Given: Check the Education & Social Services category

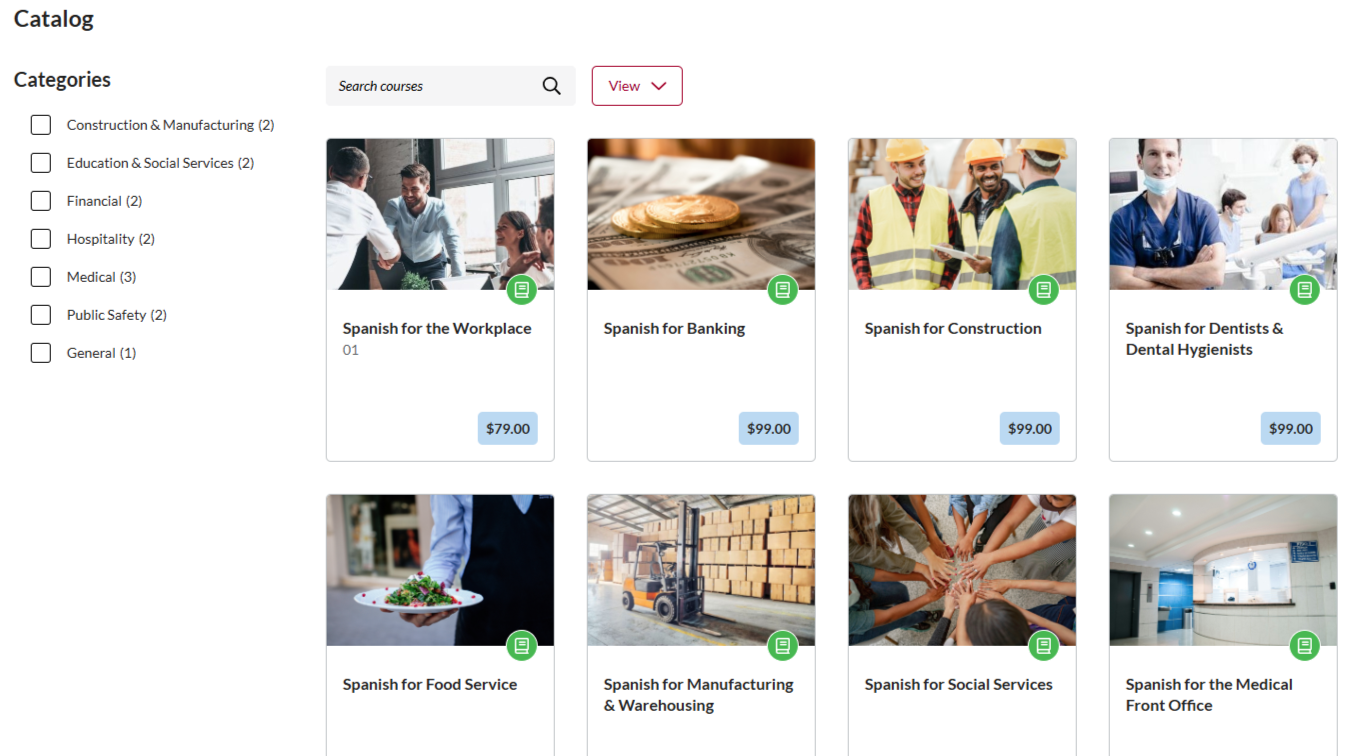Looking at the screenshot, I should [41, 163].
